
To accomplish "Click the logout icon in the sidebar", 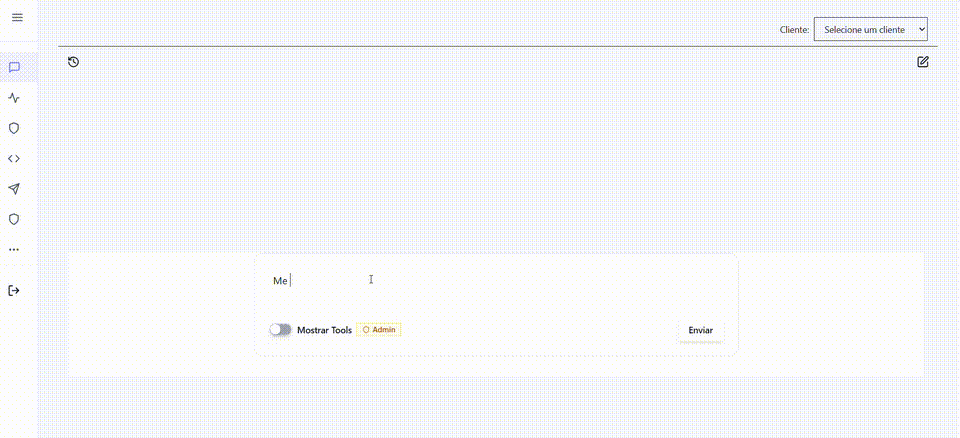I will 14,291.
